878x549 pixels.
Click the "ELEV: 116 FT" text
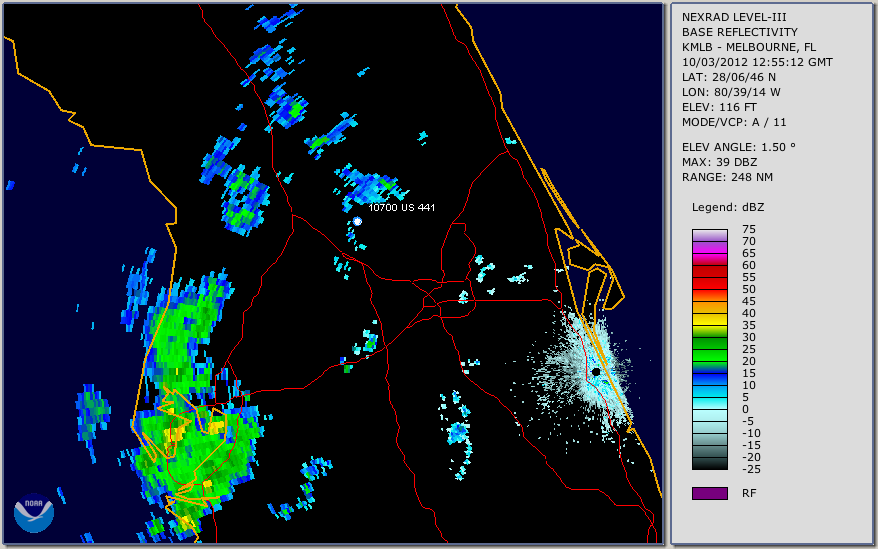pos(719,107)
